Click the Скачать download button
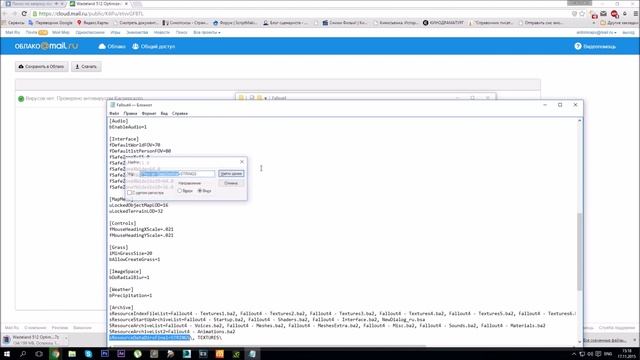The image size is (640, 360). coord(86,67)
